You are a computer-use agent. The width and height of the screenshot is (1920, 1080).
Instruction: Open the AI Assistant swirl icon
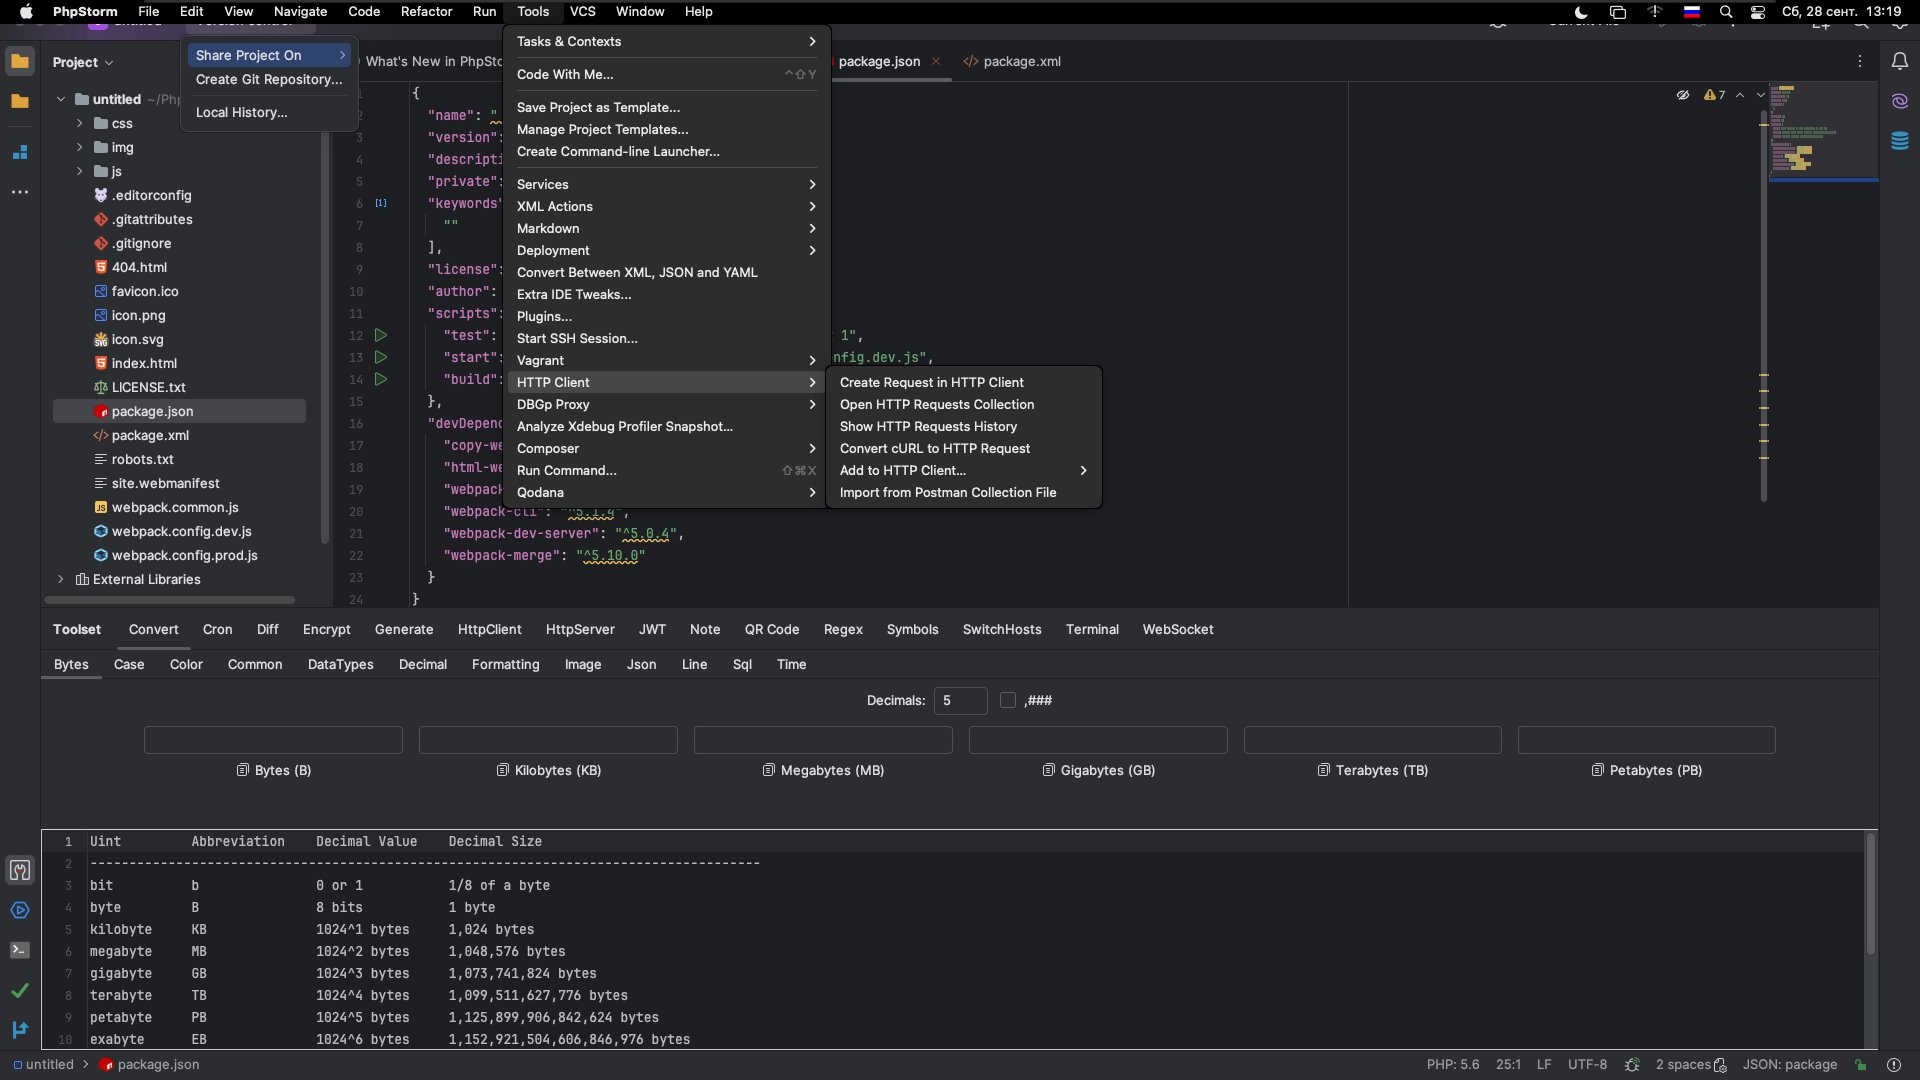[1899, 101]
